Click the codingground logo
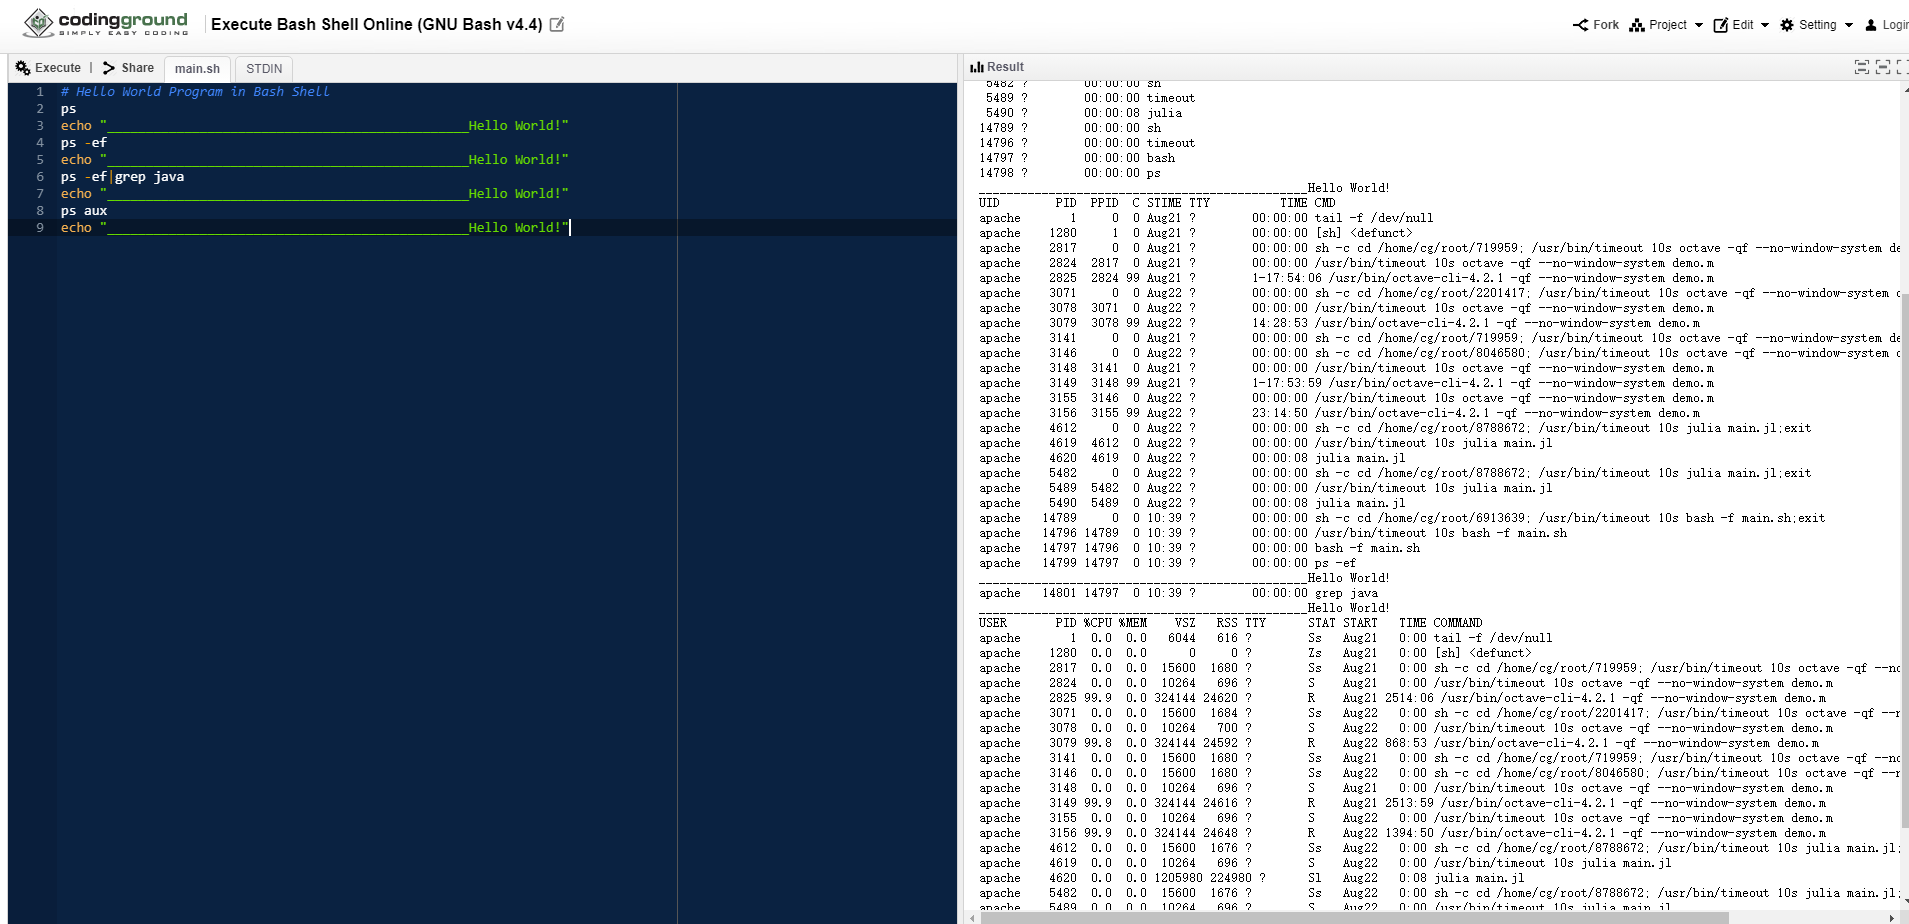Screen dimensions: 1909x924 (103, 22)
